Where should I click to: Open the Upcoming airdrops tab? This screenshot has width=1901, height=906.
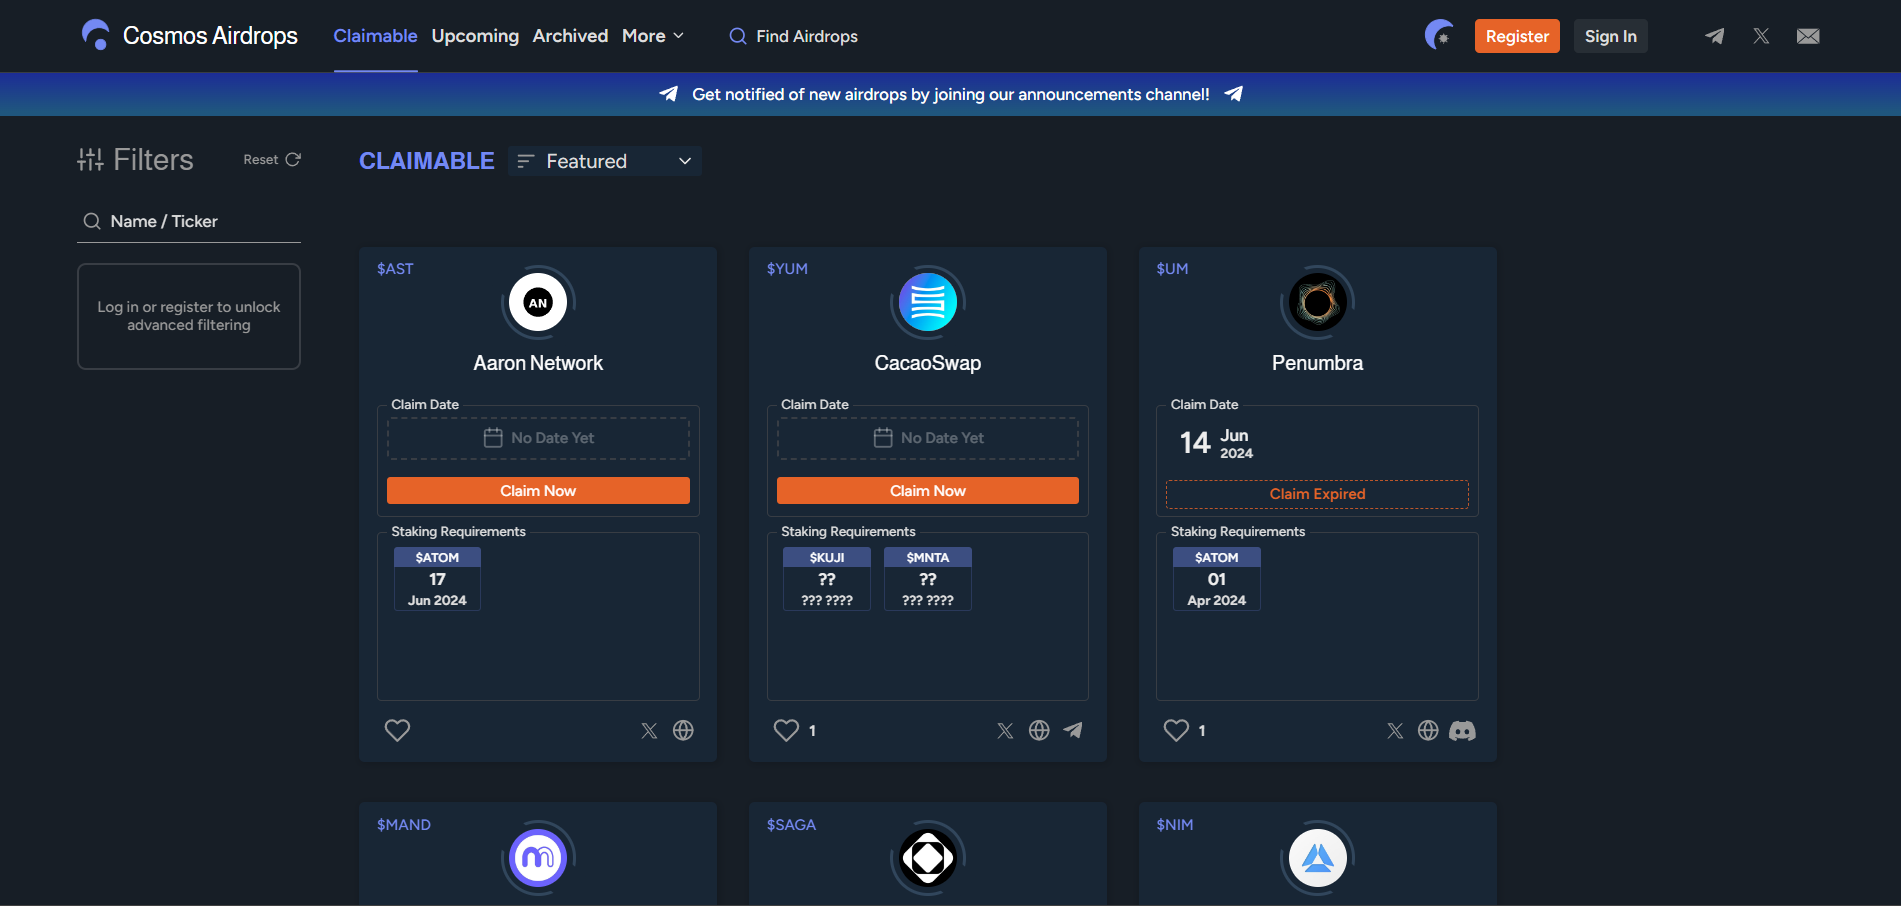pyautogui.click(x=475, y=36)
